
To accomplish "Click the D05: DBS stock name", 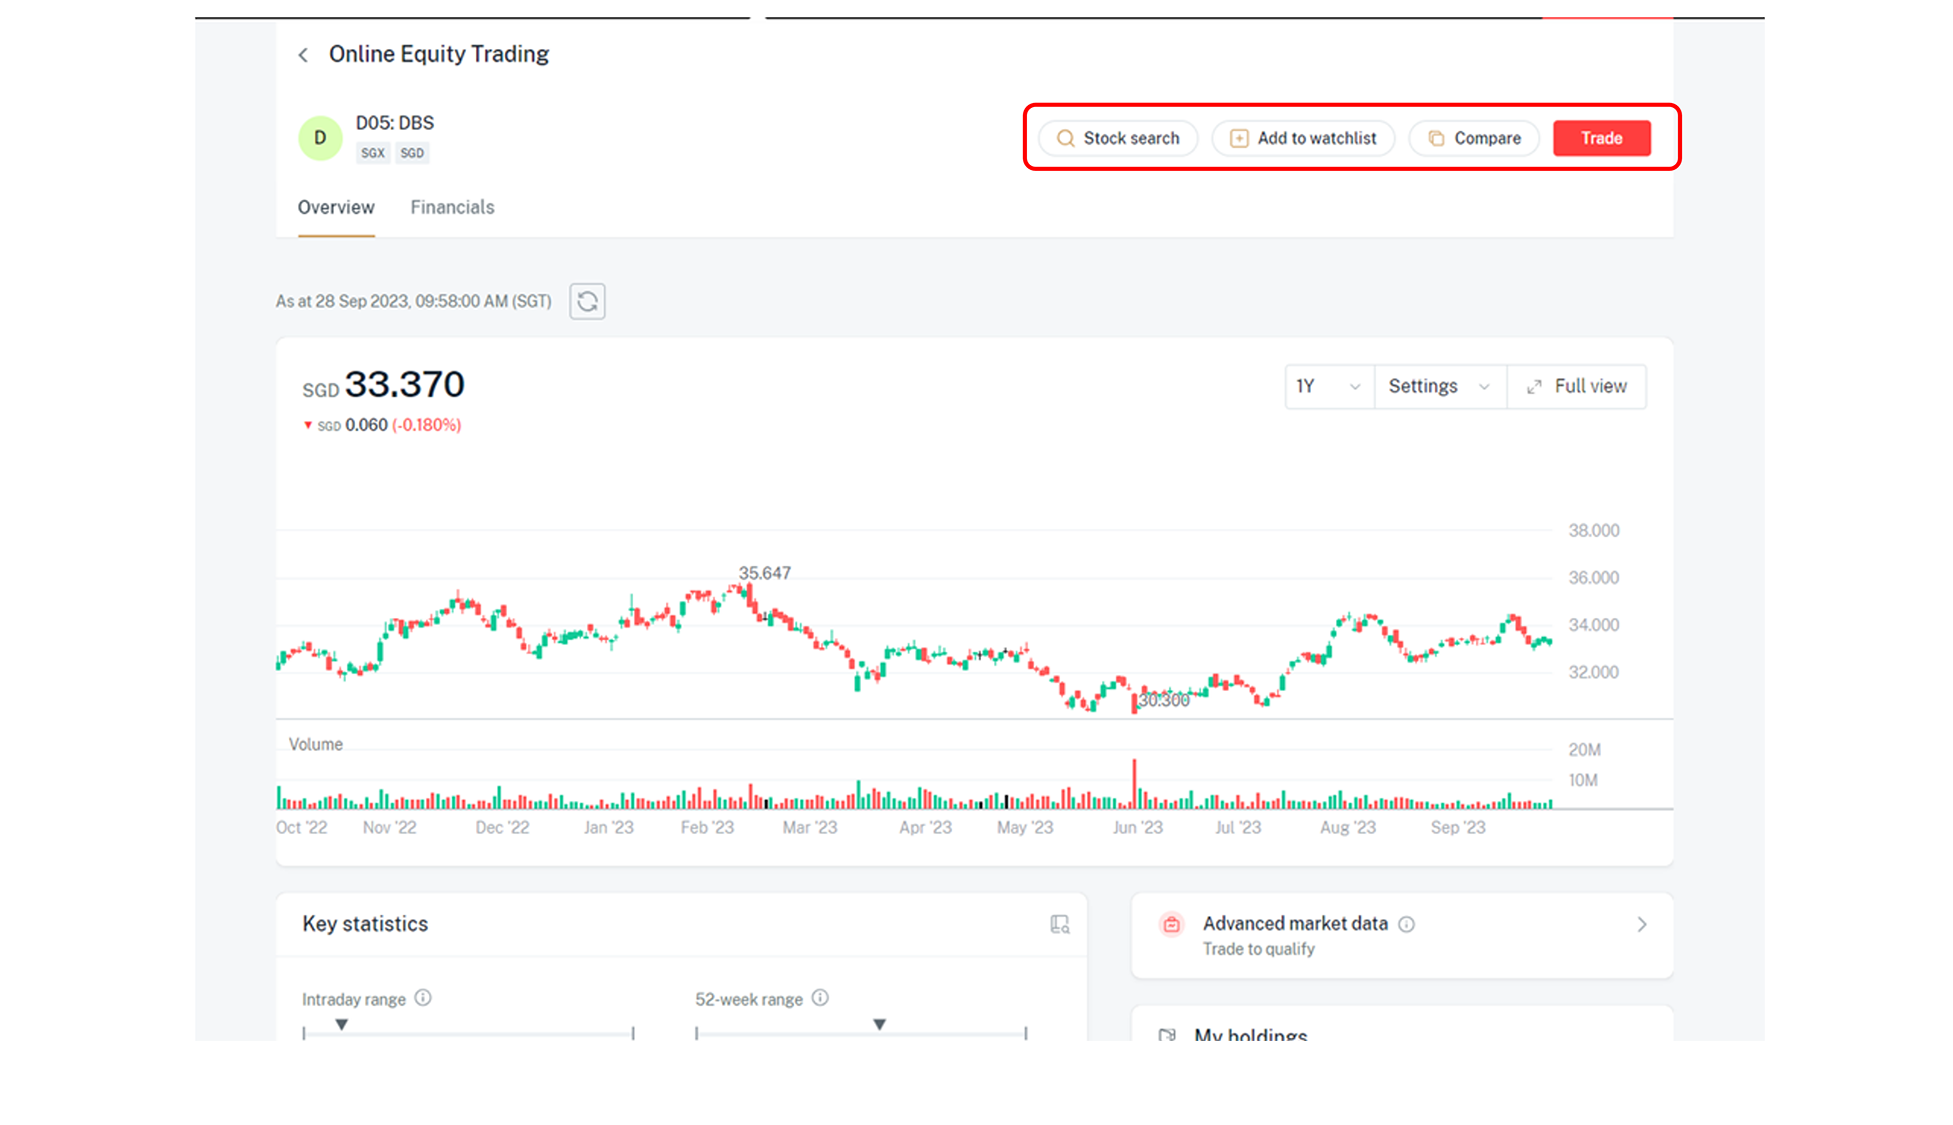I will click(x=395, y=123).
